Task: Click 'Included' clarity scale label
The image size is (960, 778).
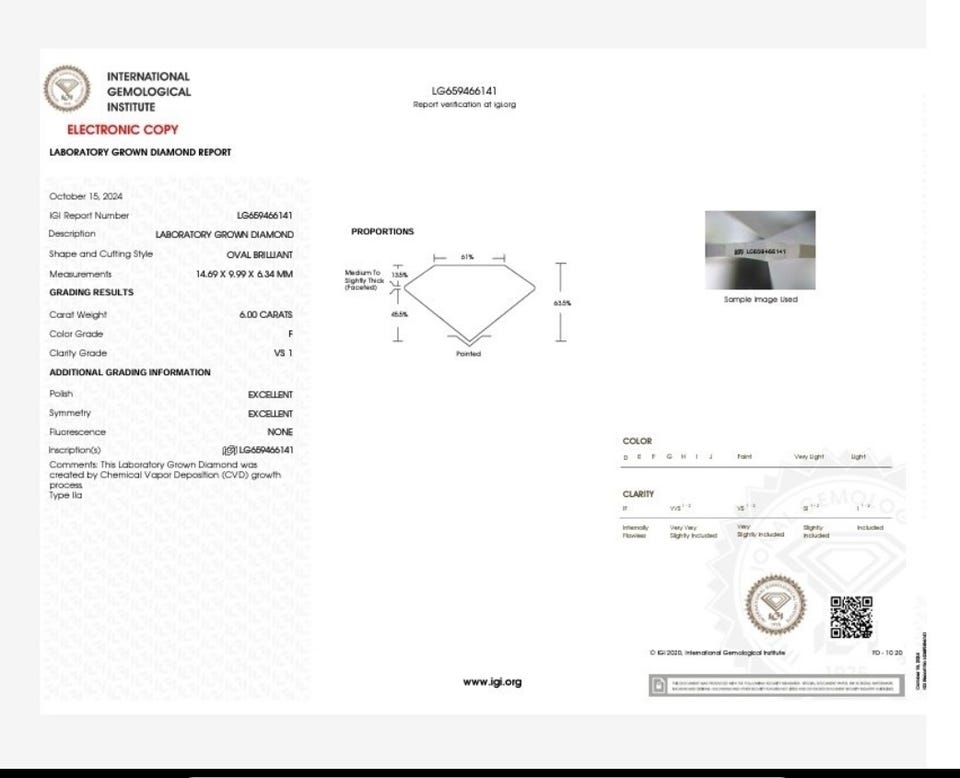Action: click(869, 528)
